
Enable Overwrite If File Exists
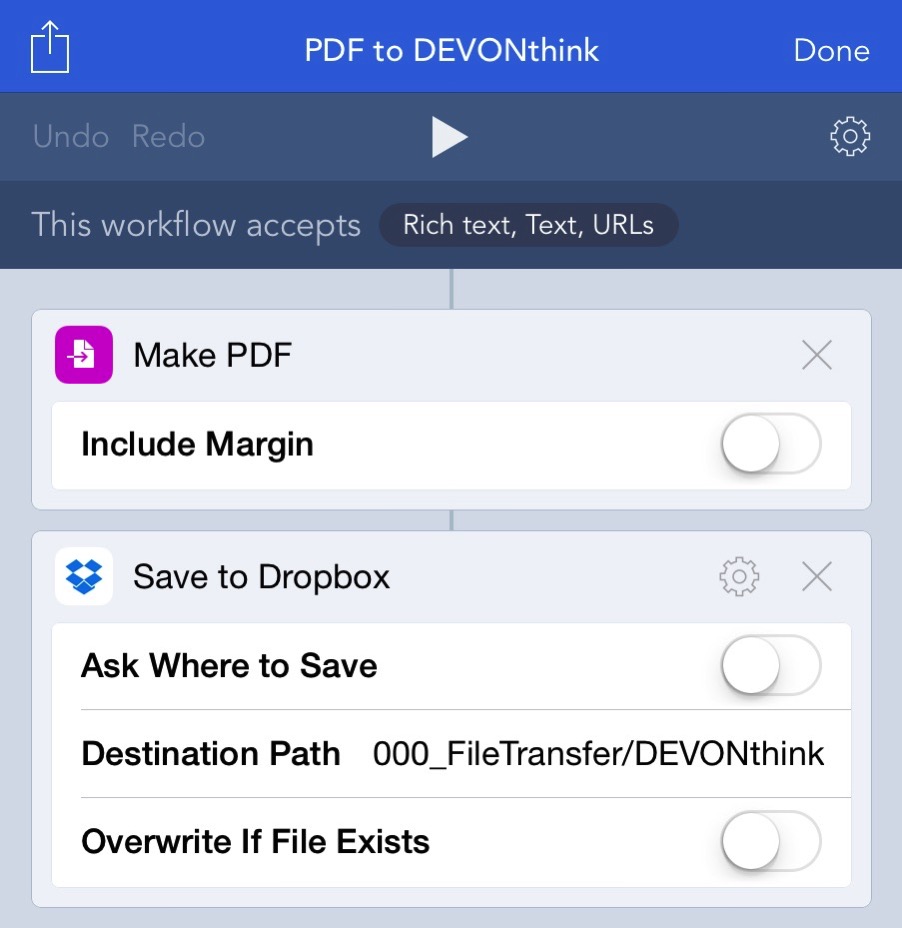pos(770,841)
